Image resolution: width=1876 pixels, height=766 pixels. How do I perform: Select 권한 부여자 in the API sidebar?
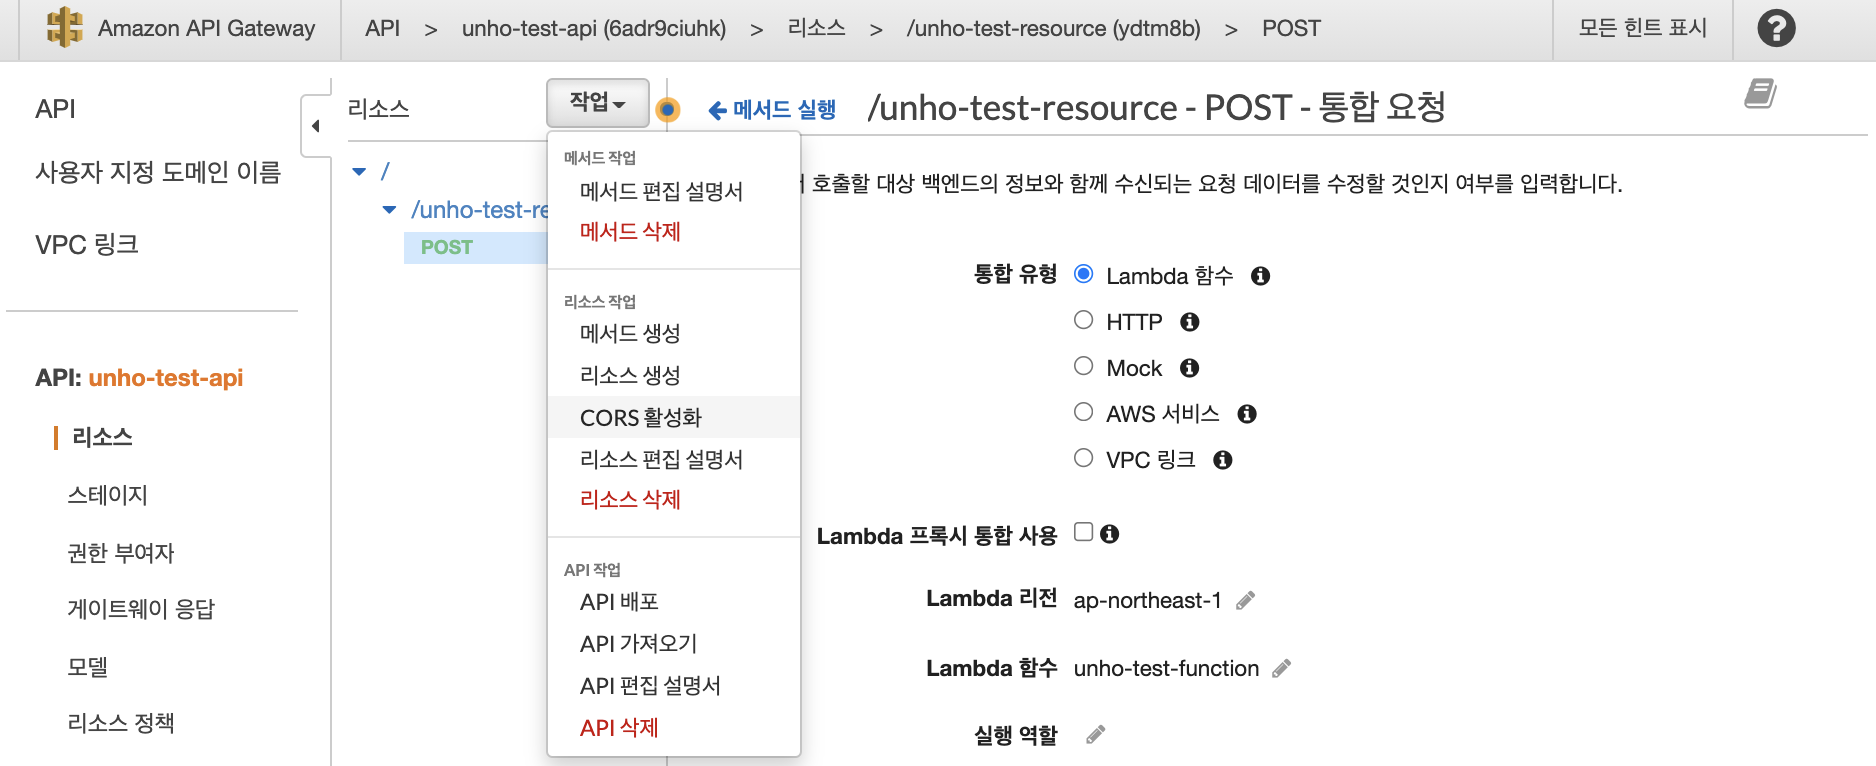pos(120,553)
